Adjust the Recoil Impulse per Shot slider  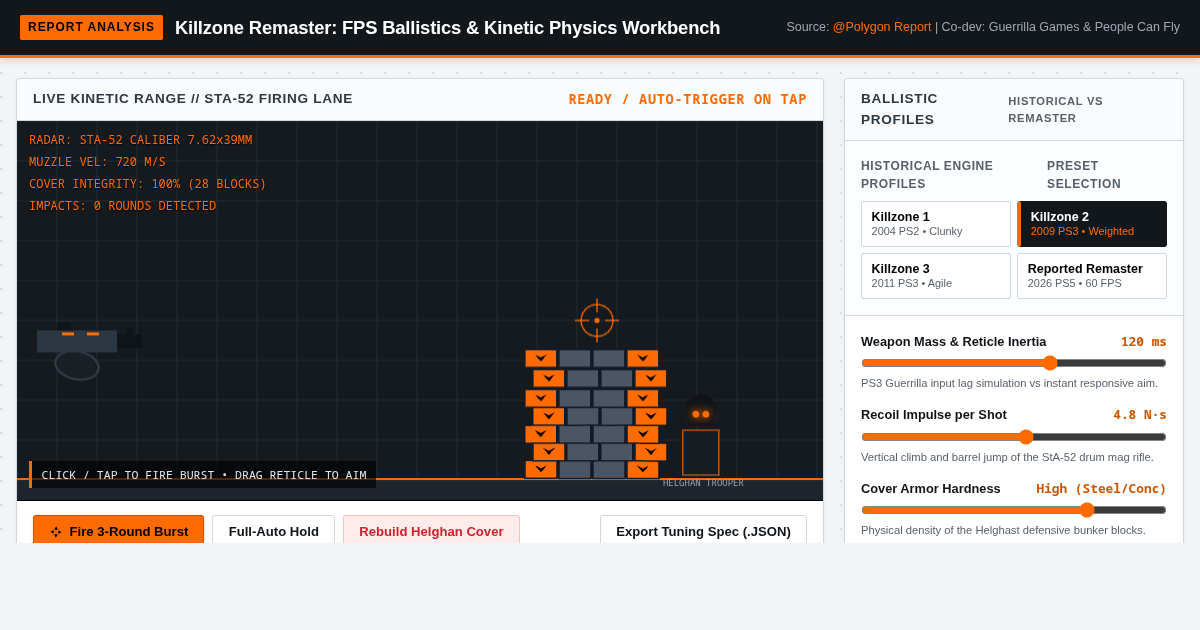(1013, 437)
